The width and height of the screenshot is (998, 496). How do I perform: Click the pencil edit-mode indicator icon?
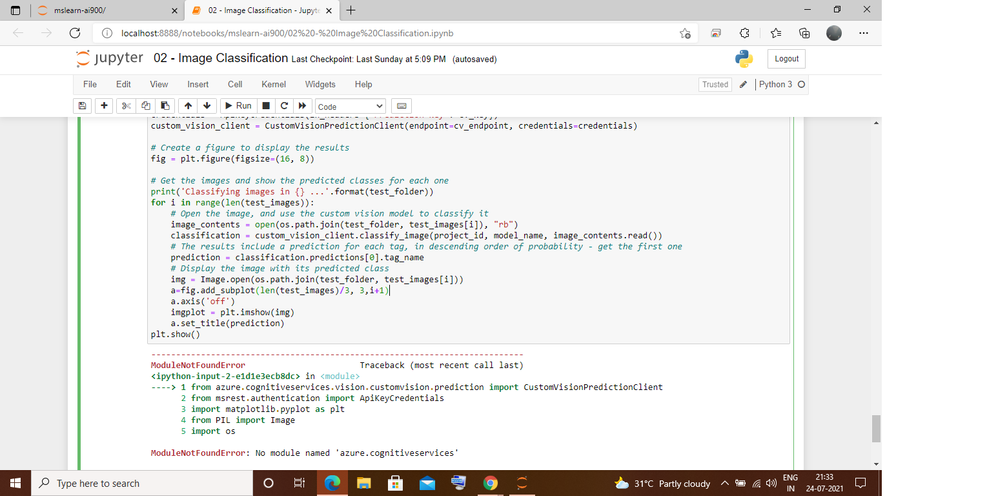[743, 84]
